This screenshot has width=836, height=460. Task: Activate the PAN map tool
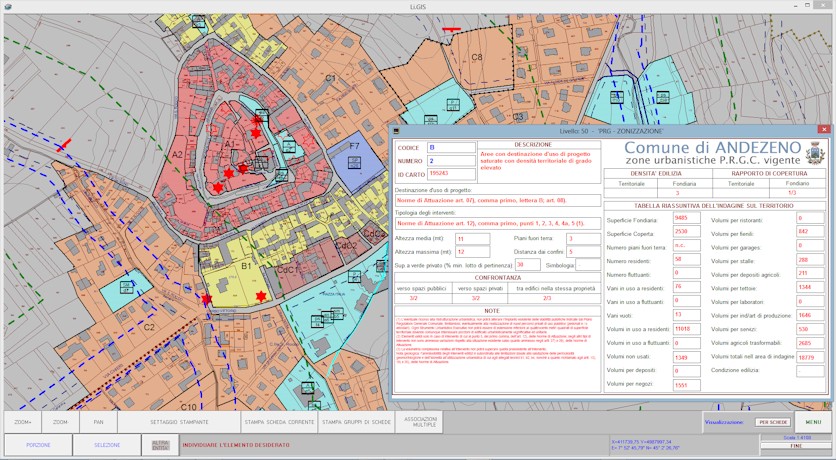pyautogui.click(x=98, y=422)
